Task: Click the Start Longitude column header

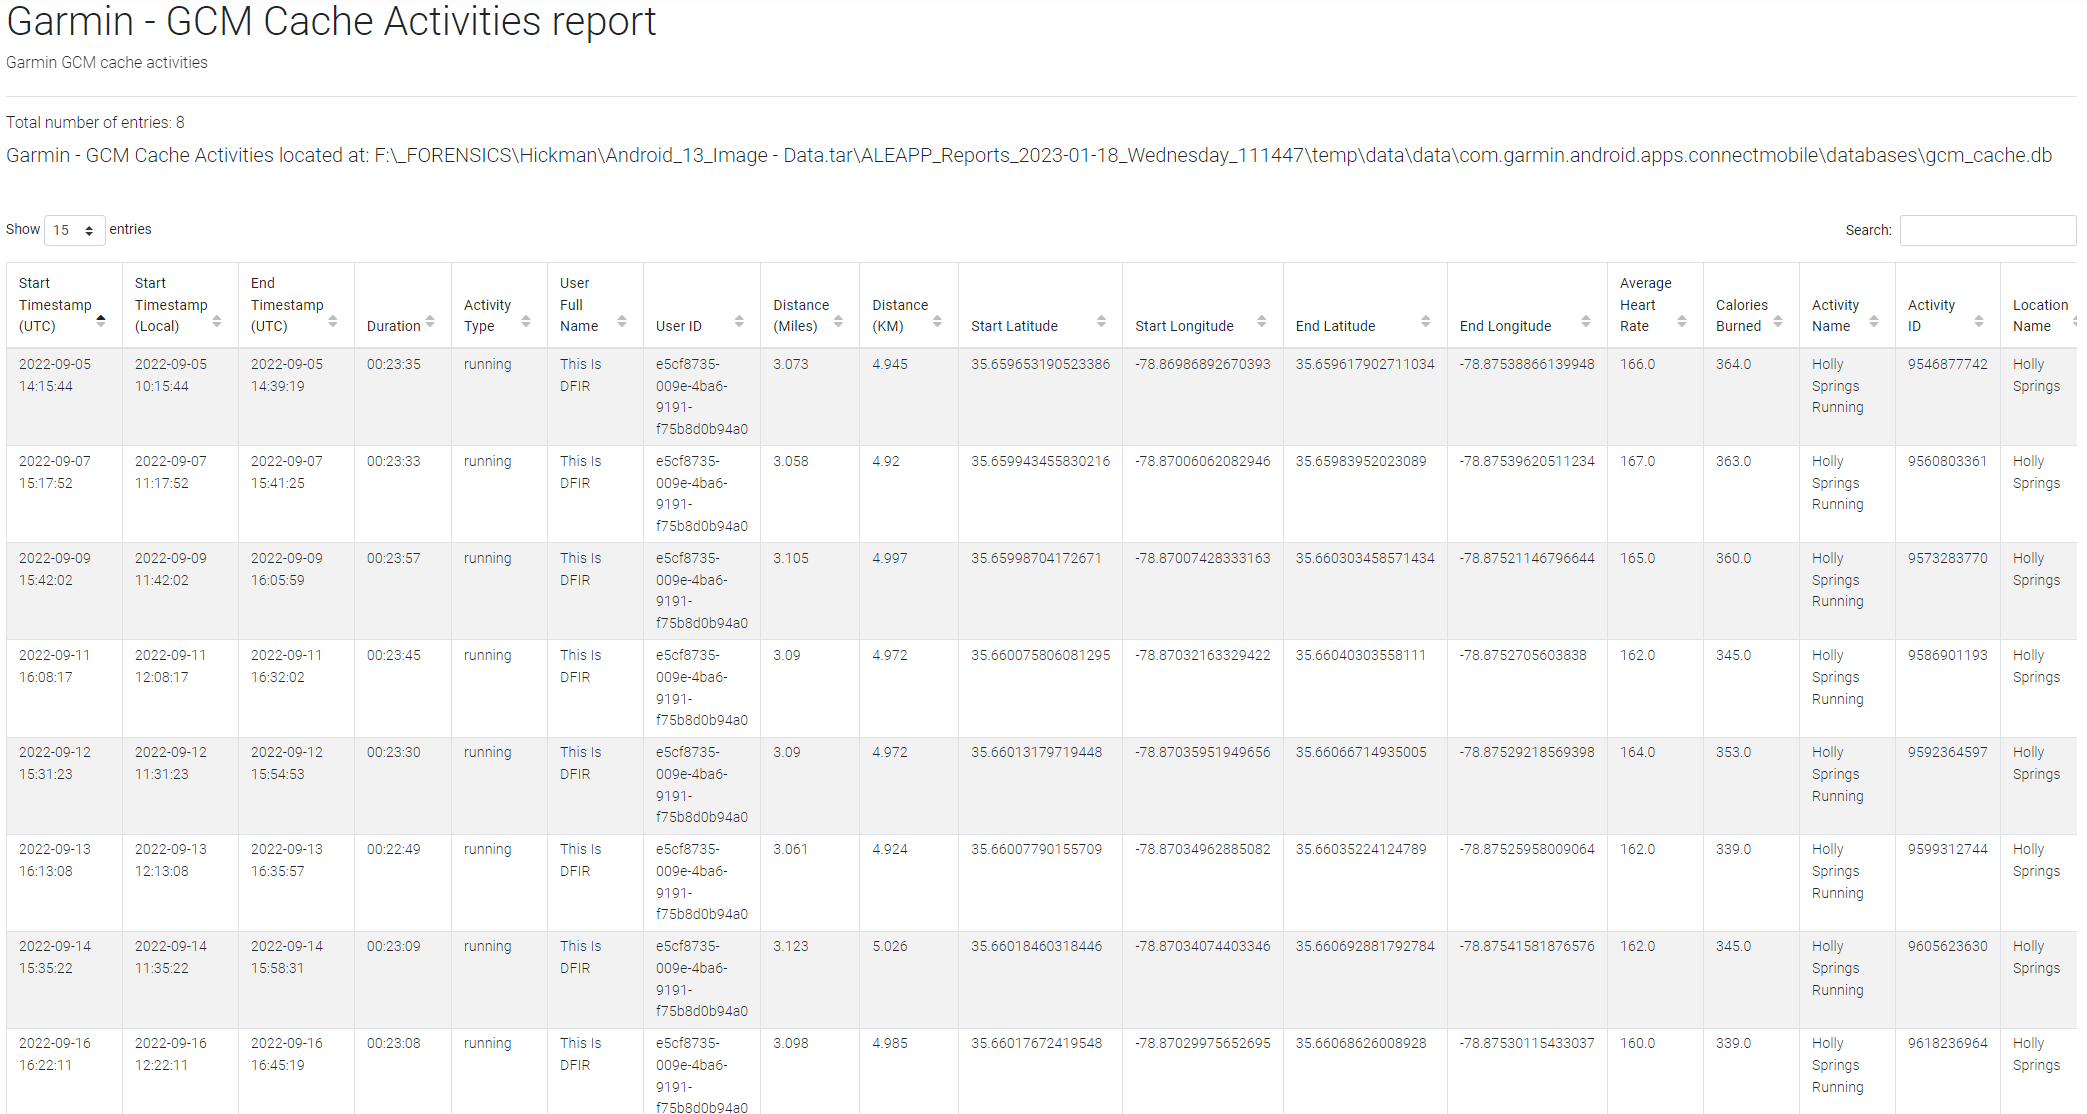Action: pos(1184,326)
